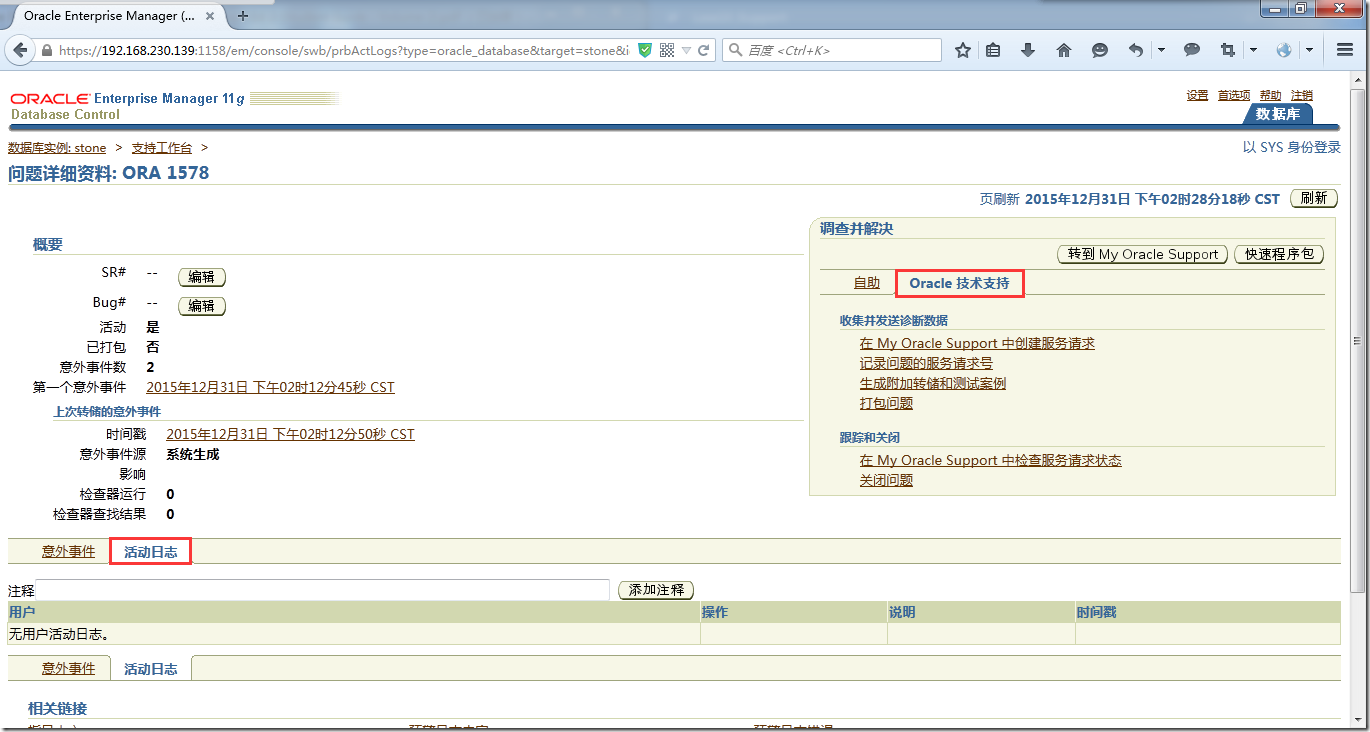Click the 注销 logout link

coord(1302,95)
